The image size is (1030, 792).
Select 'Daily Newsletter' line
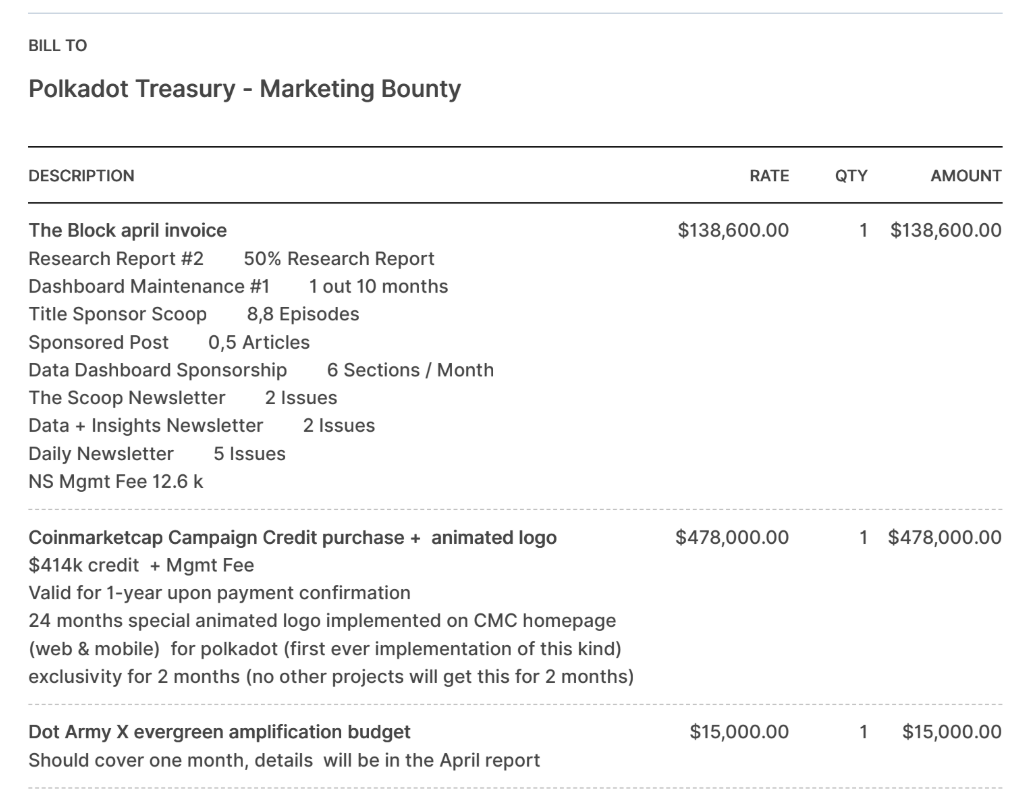(101, 454)
